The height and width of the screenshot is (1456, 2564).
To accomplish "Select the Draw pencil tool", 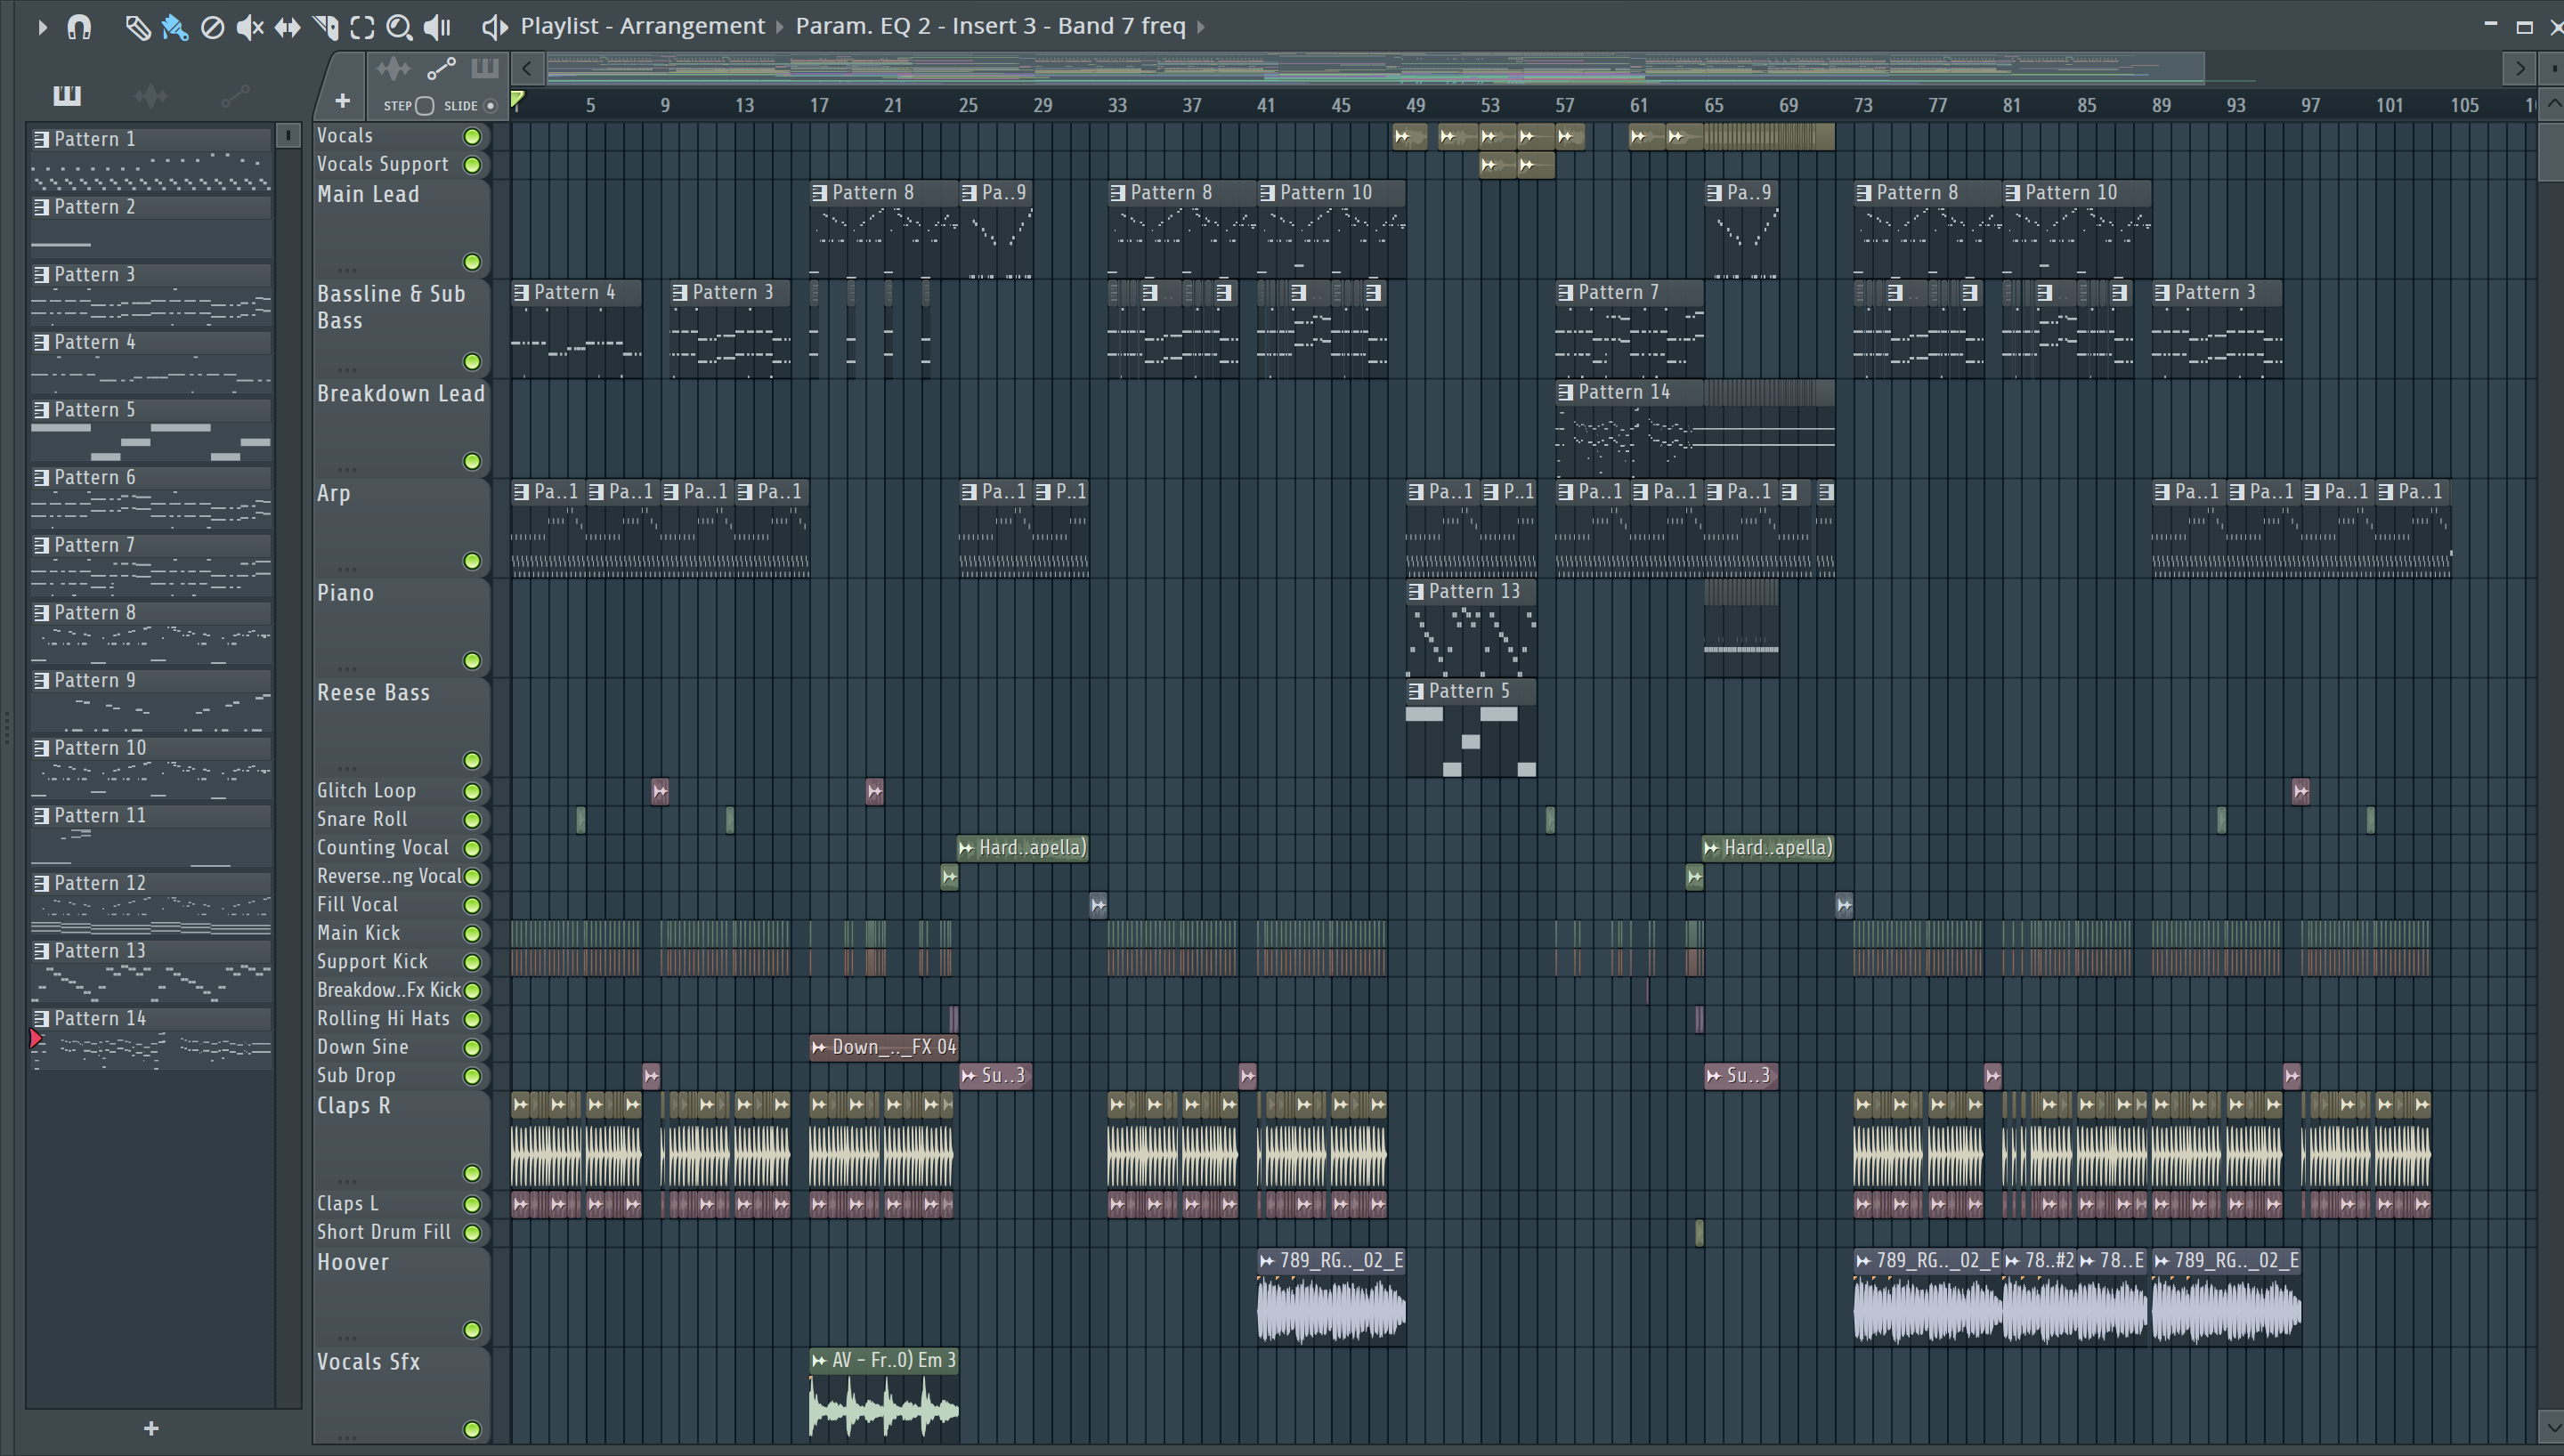I will click(x=138, y=27).
